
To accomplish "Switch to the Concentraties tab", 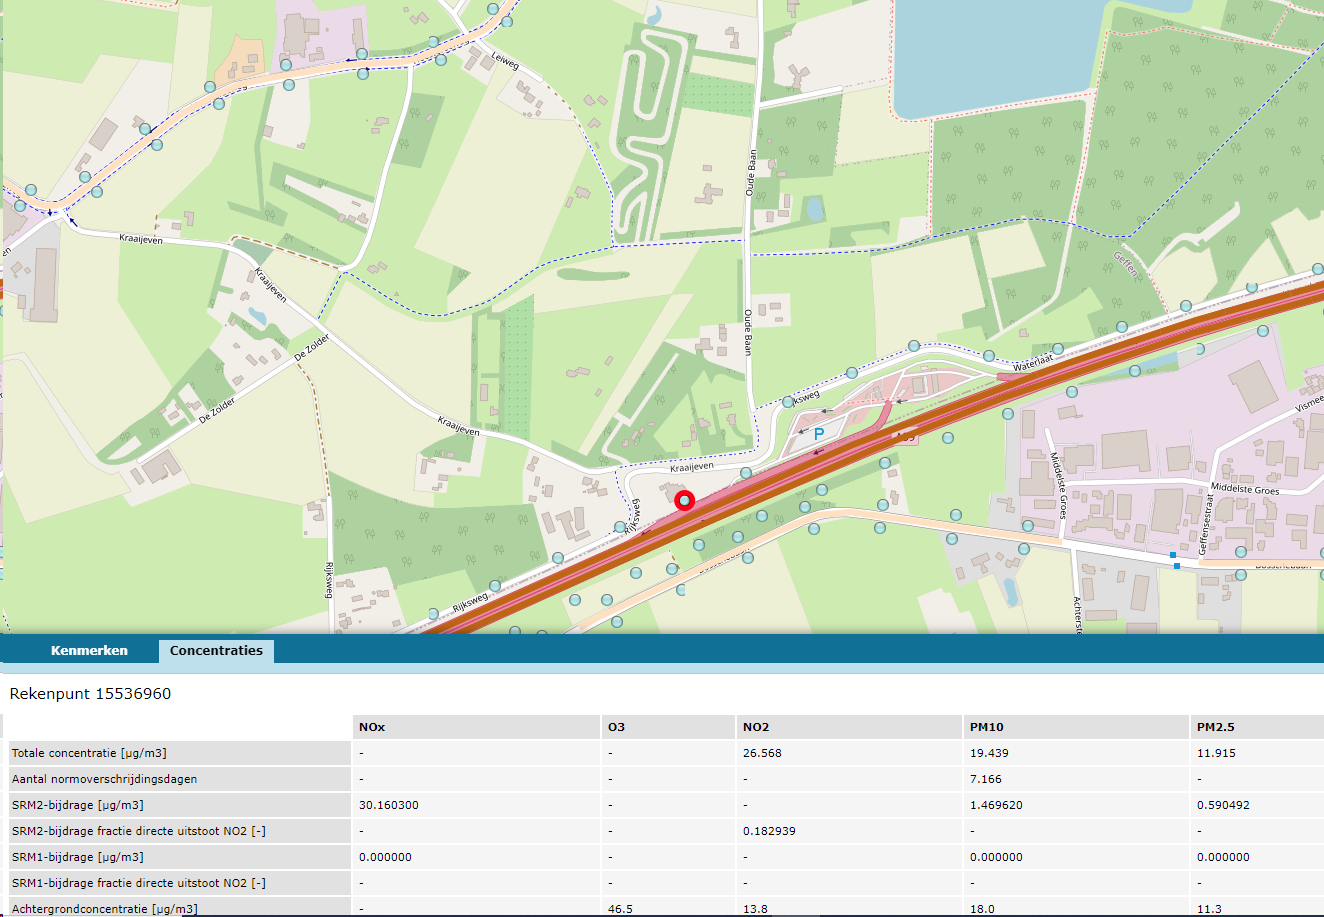I will 216,650.
